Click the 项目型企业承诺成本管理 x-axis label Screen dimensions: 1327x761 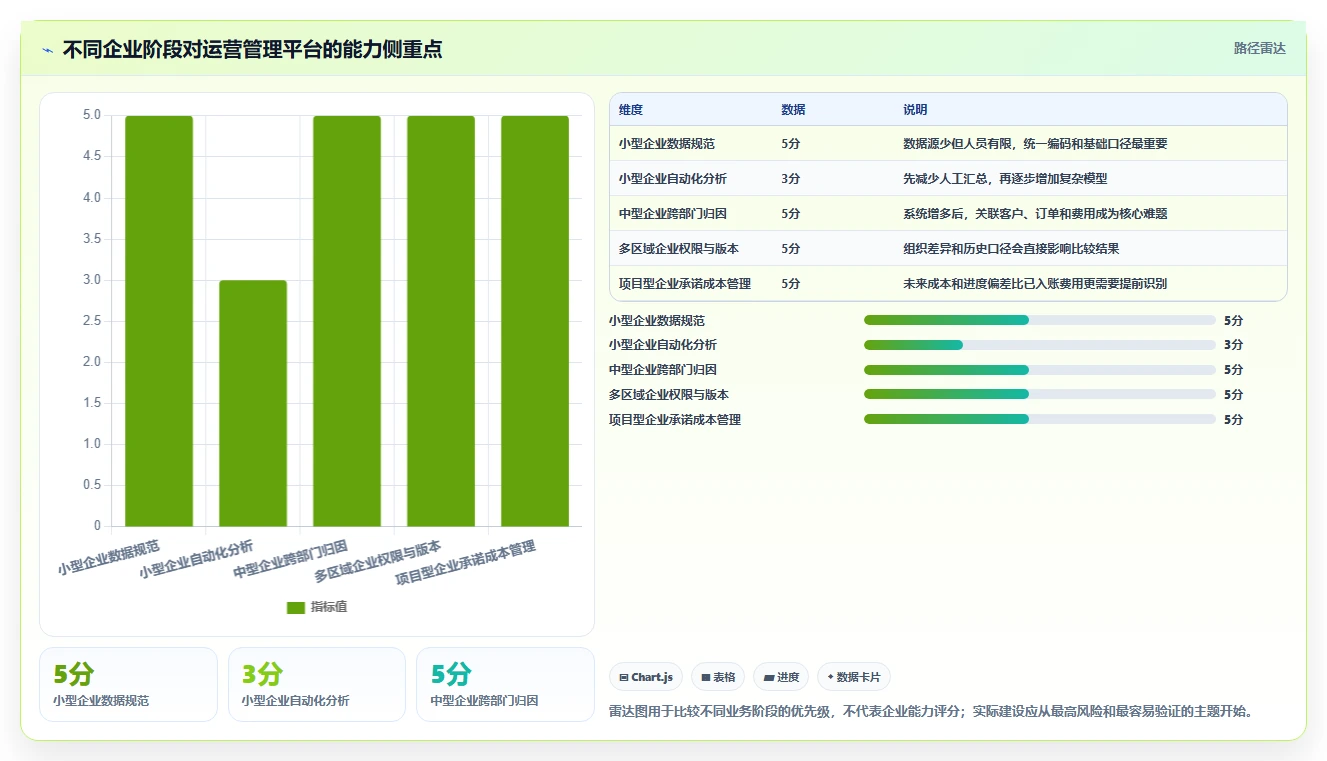(x=465, y=563)
